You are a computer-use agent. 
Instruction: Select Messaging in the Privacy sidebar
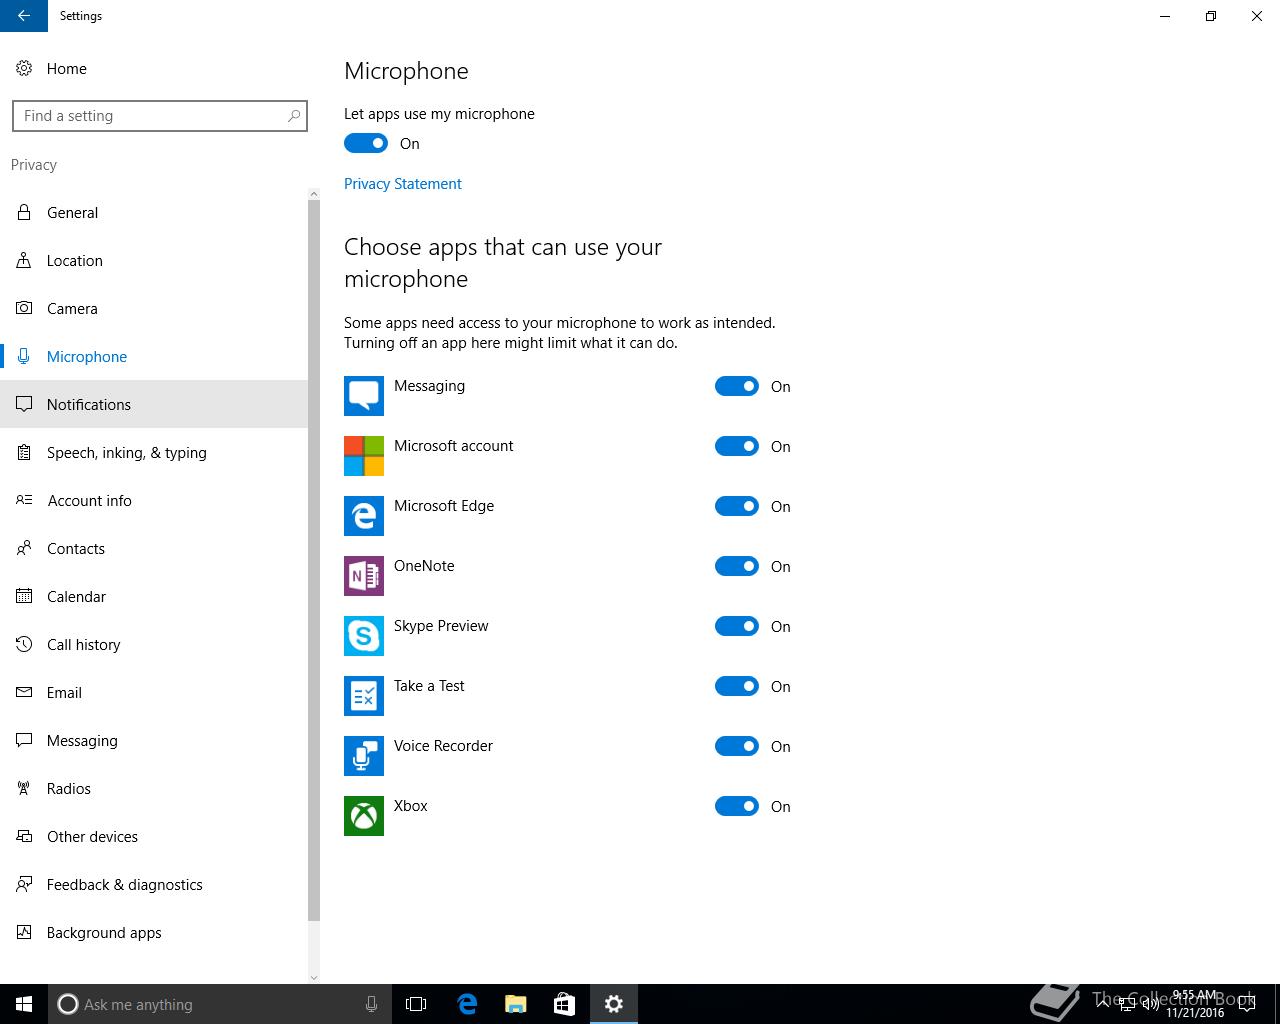point(154,740)
